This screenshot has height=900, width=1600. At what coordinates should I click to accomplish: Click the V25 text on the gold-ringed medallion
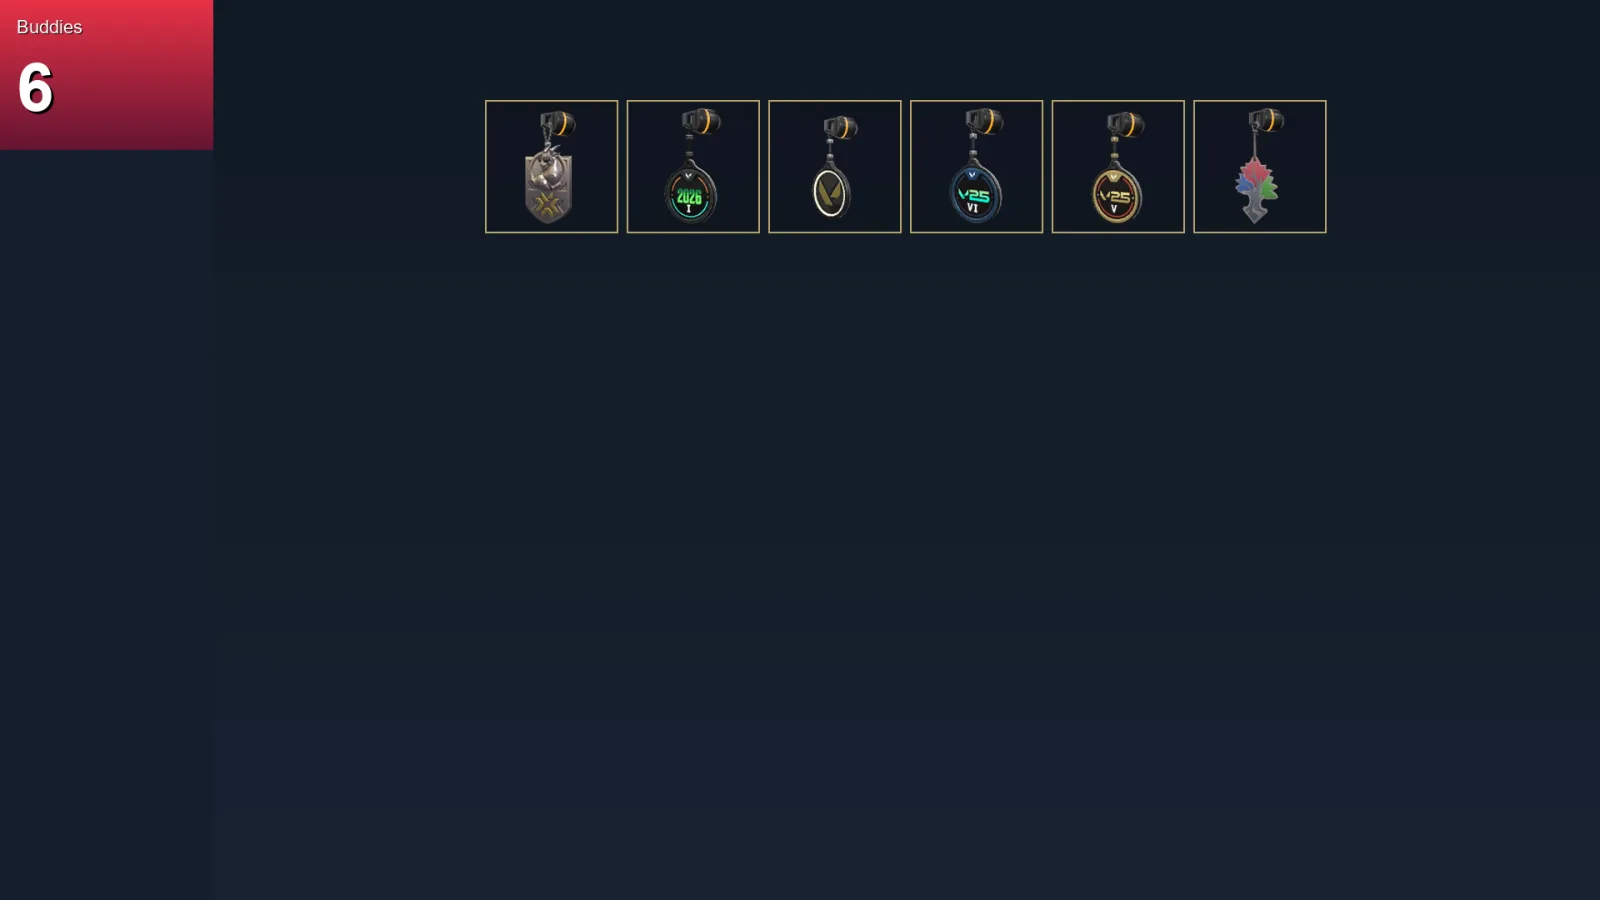point(1115,196)
